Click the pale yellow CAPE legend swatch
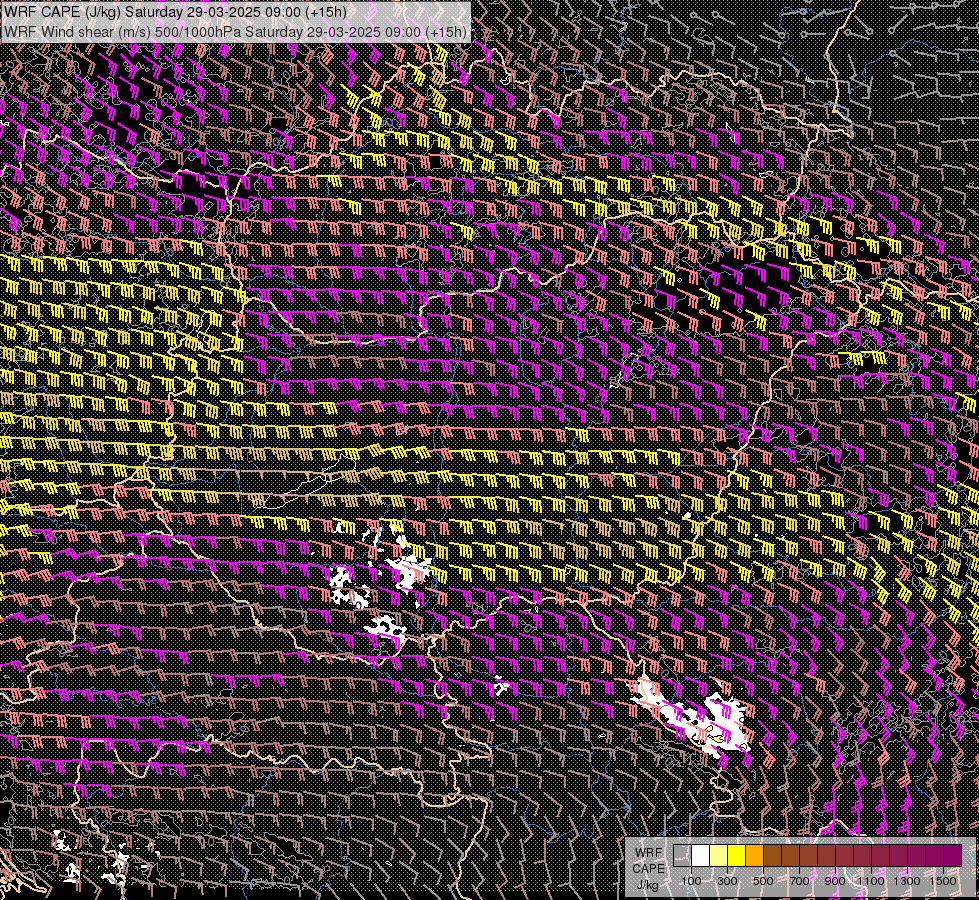The height and width of the screenshot is (900, 979). pyautogui.click(x=719, y=855)
